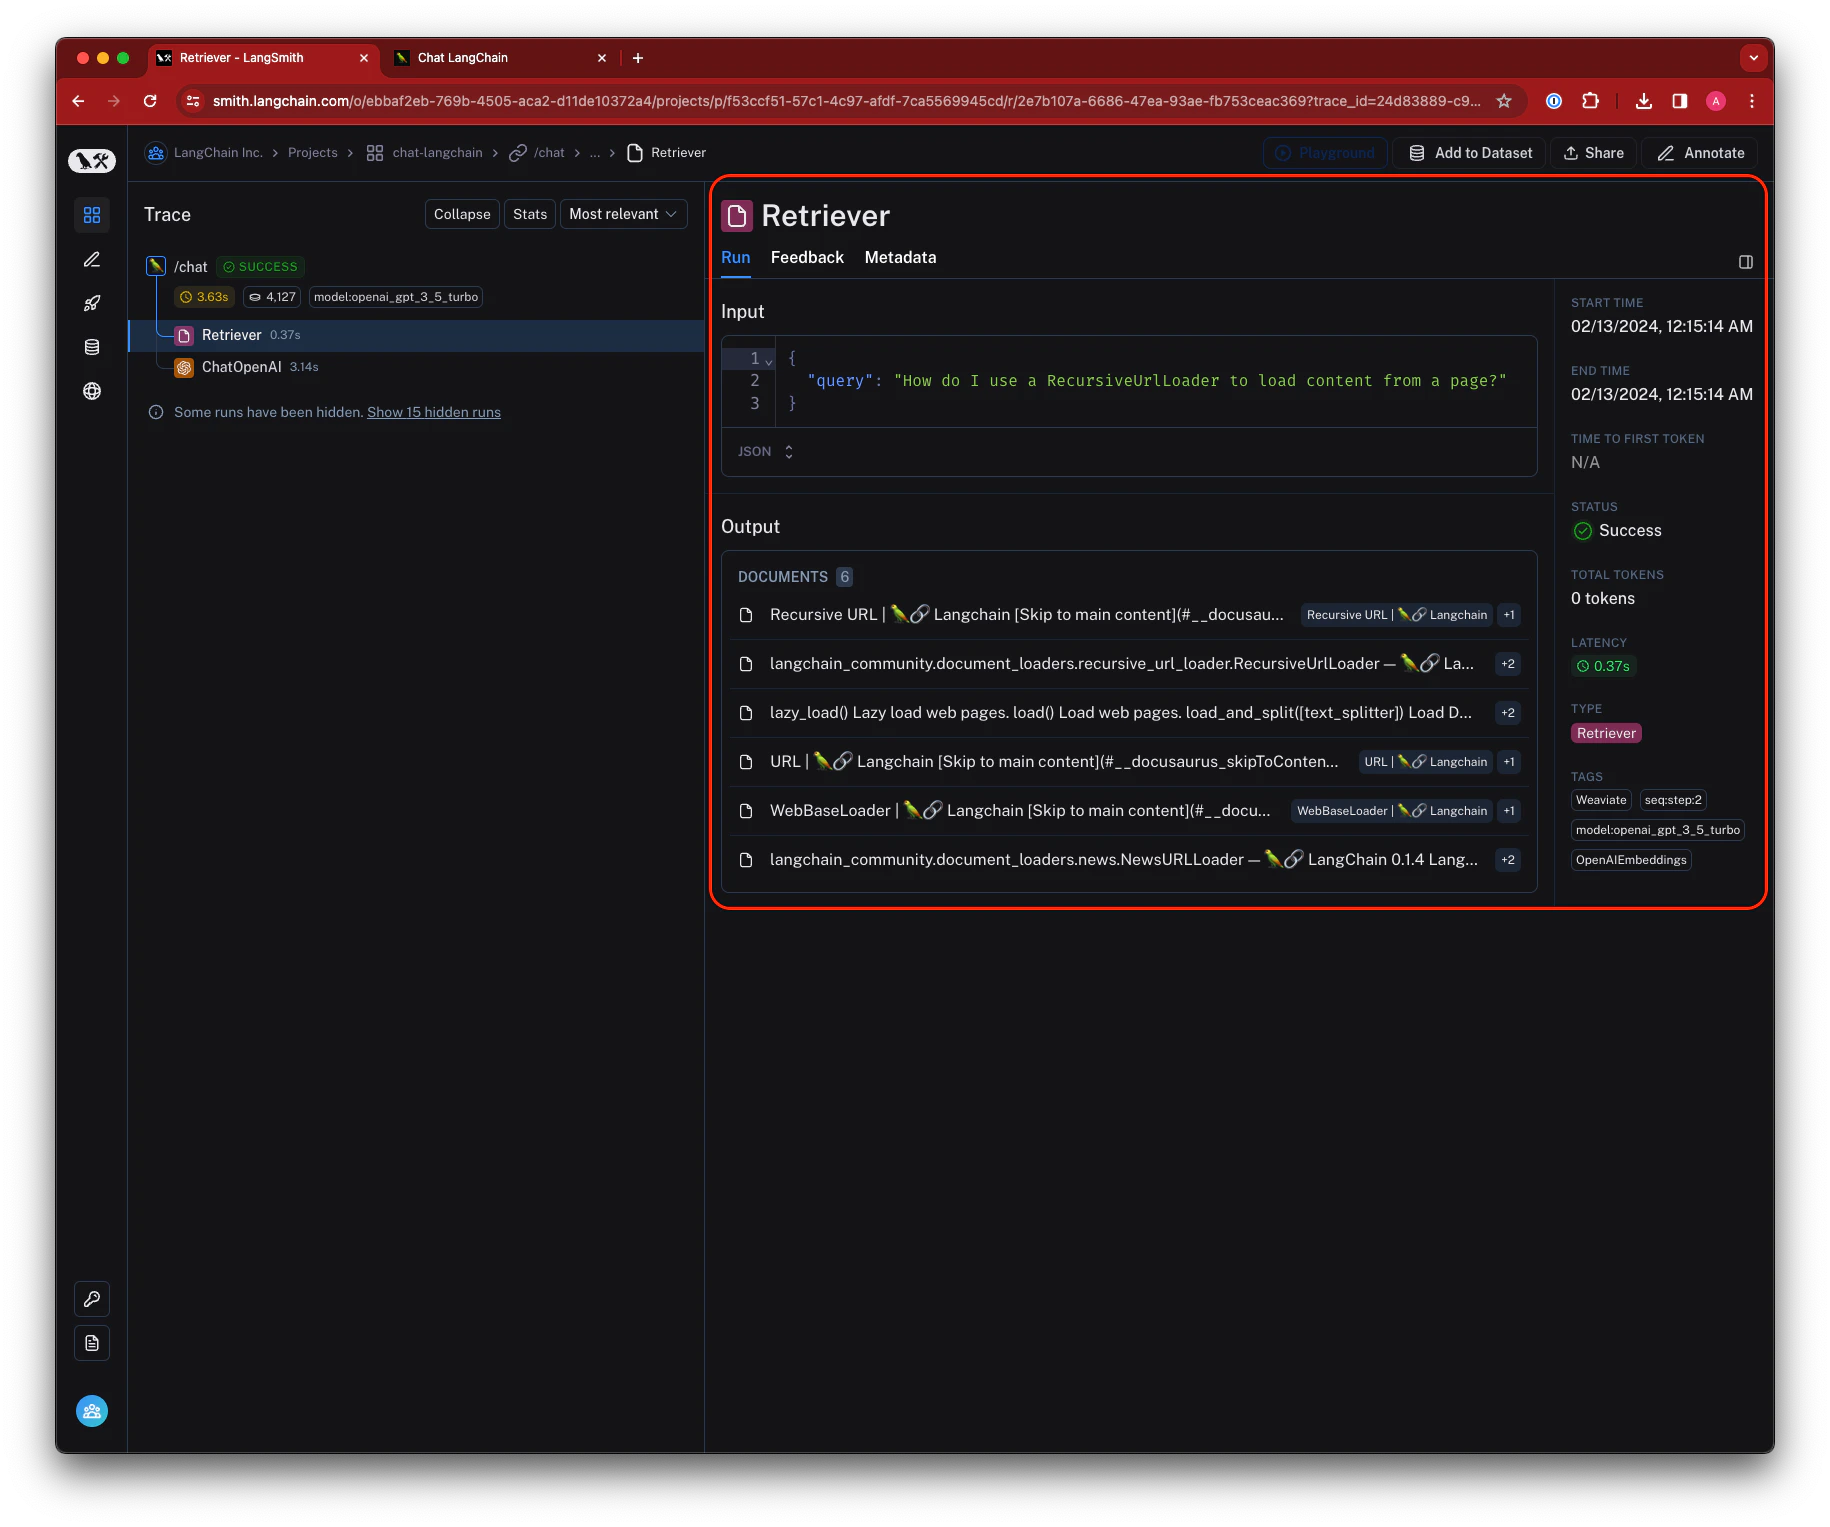1830x1527 pixels.
Task: Click the address bar URL
Action: tap(845, 101)
